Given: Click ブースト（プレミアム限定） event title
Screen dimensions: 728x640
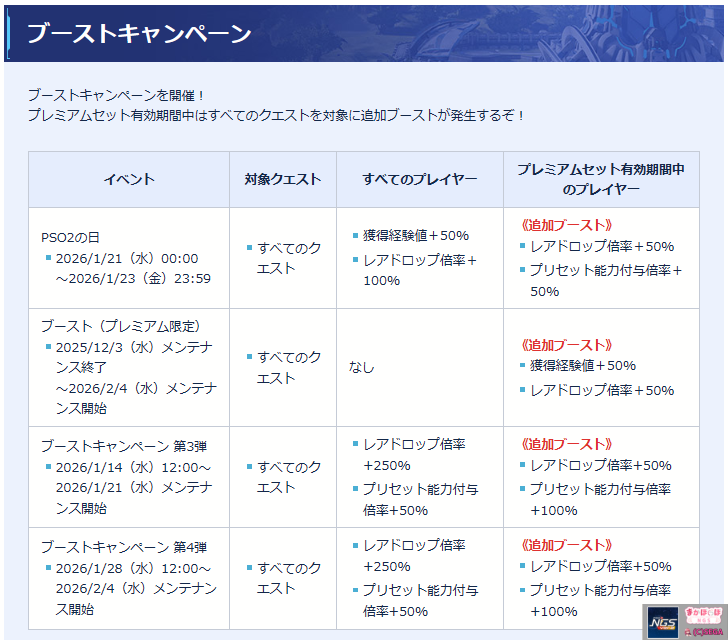Looking at the screenshot, I should (x=120, y=326).
